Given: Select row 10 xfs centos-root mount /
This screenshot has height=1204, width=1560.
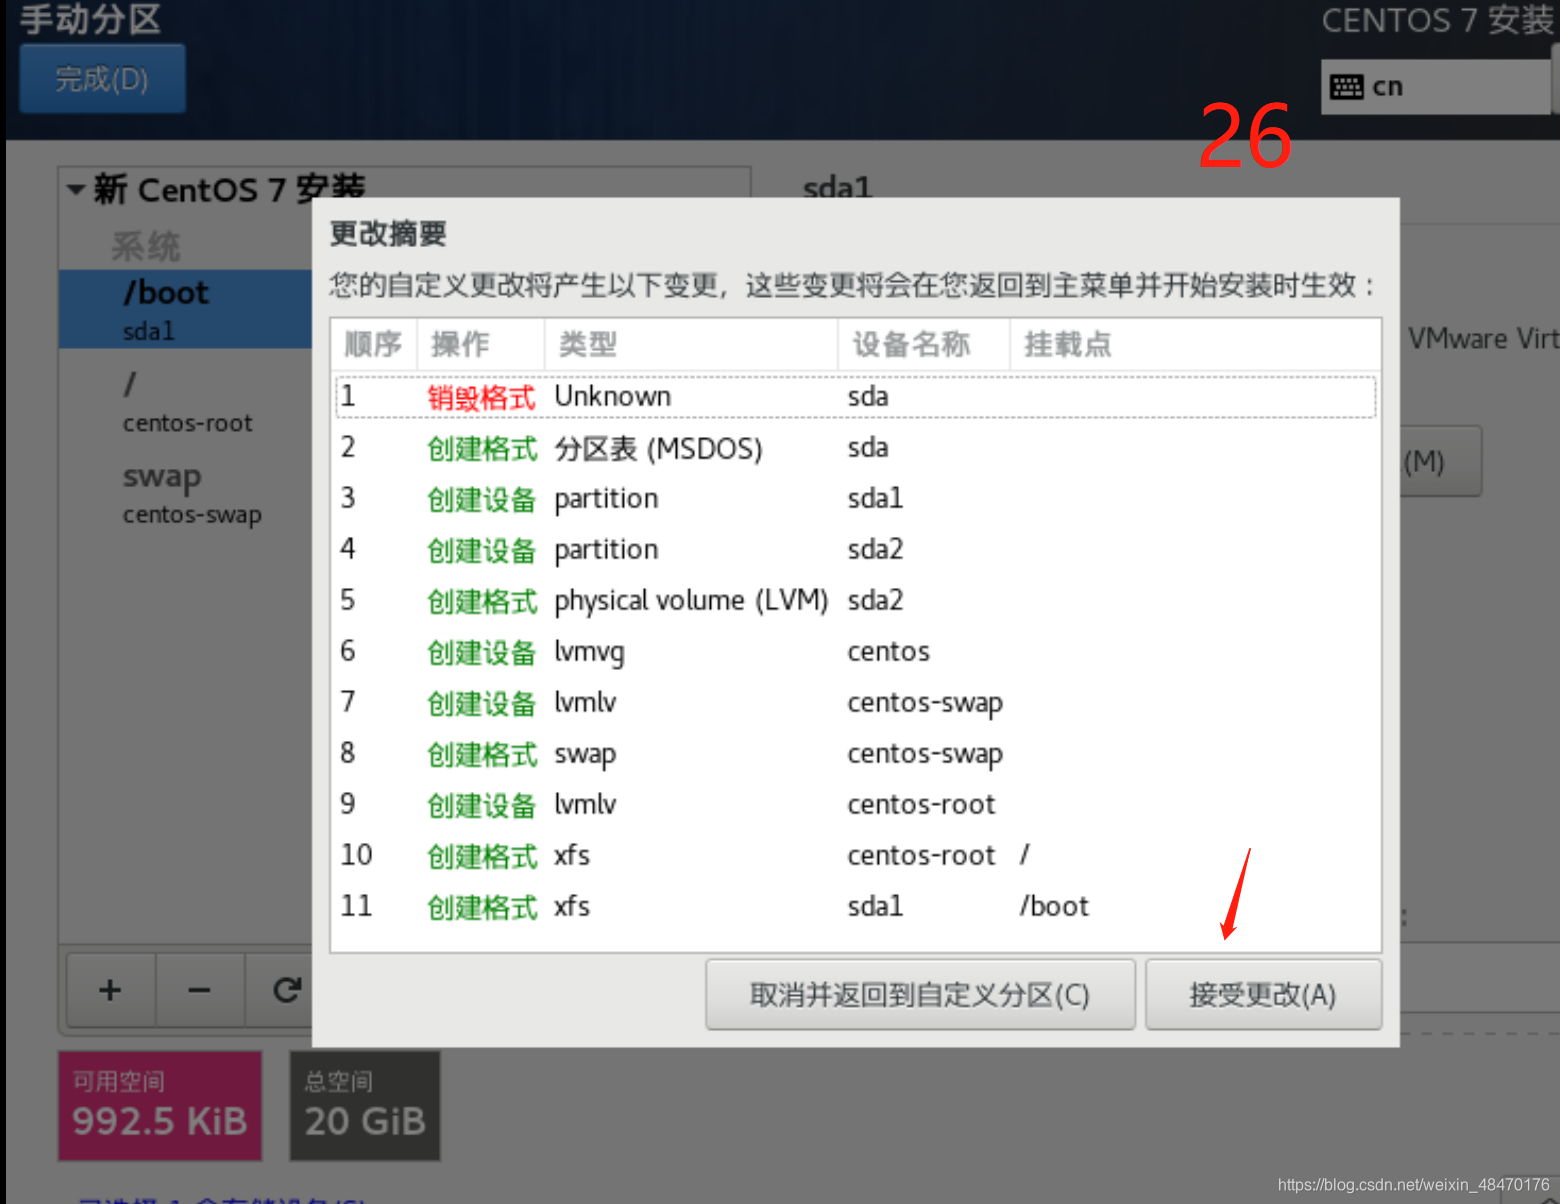Looking at the screenshot, I should [856, 856].
